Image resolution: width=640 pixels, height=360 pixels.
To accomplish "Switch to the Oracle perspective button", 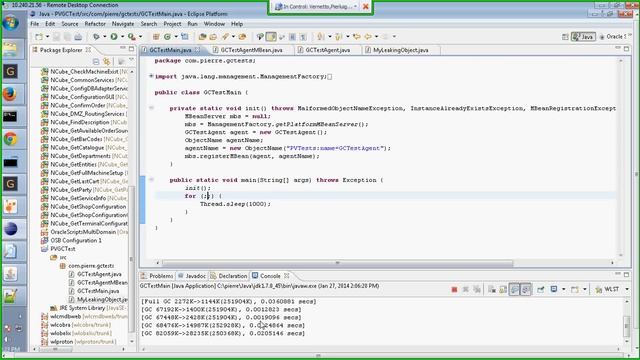I will coord(613,37).
